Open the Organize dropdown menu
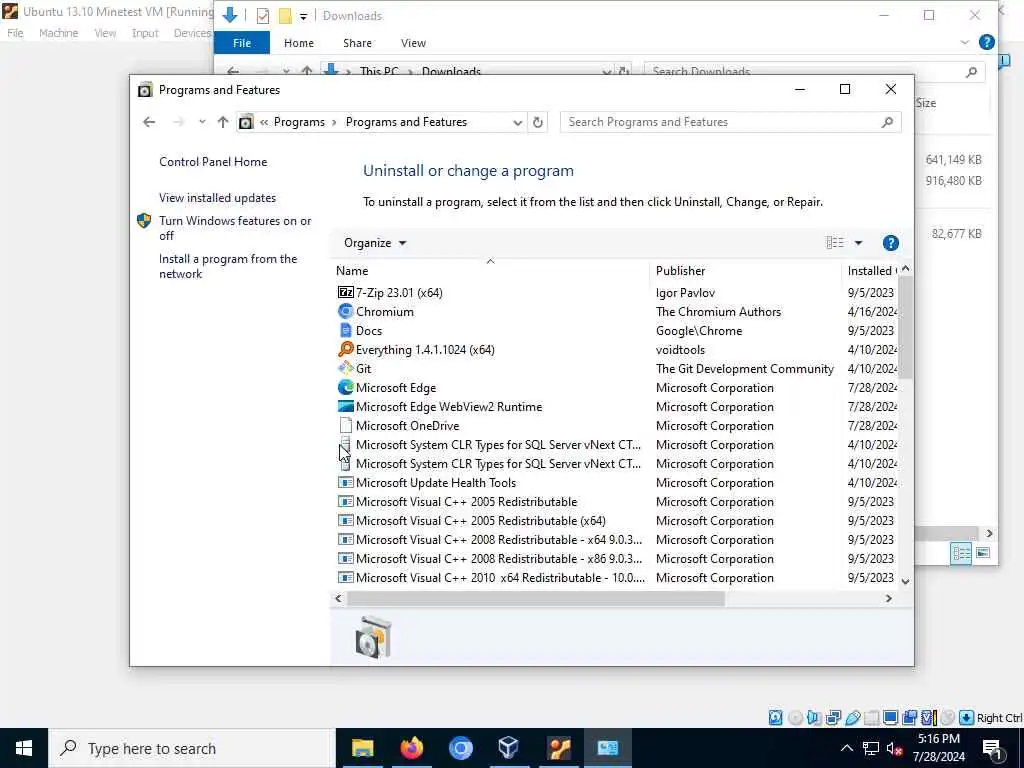Image resolution: width=1024 pixels, height=768 pixels. click(375, 243)
